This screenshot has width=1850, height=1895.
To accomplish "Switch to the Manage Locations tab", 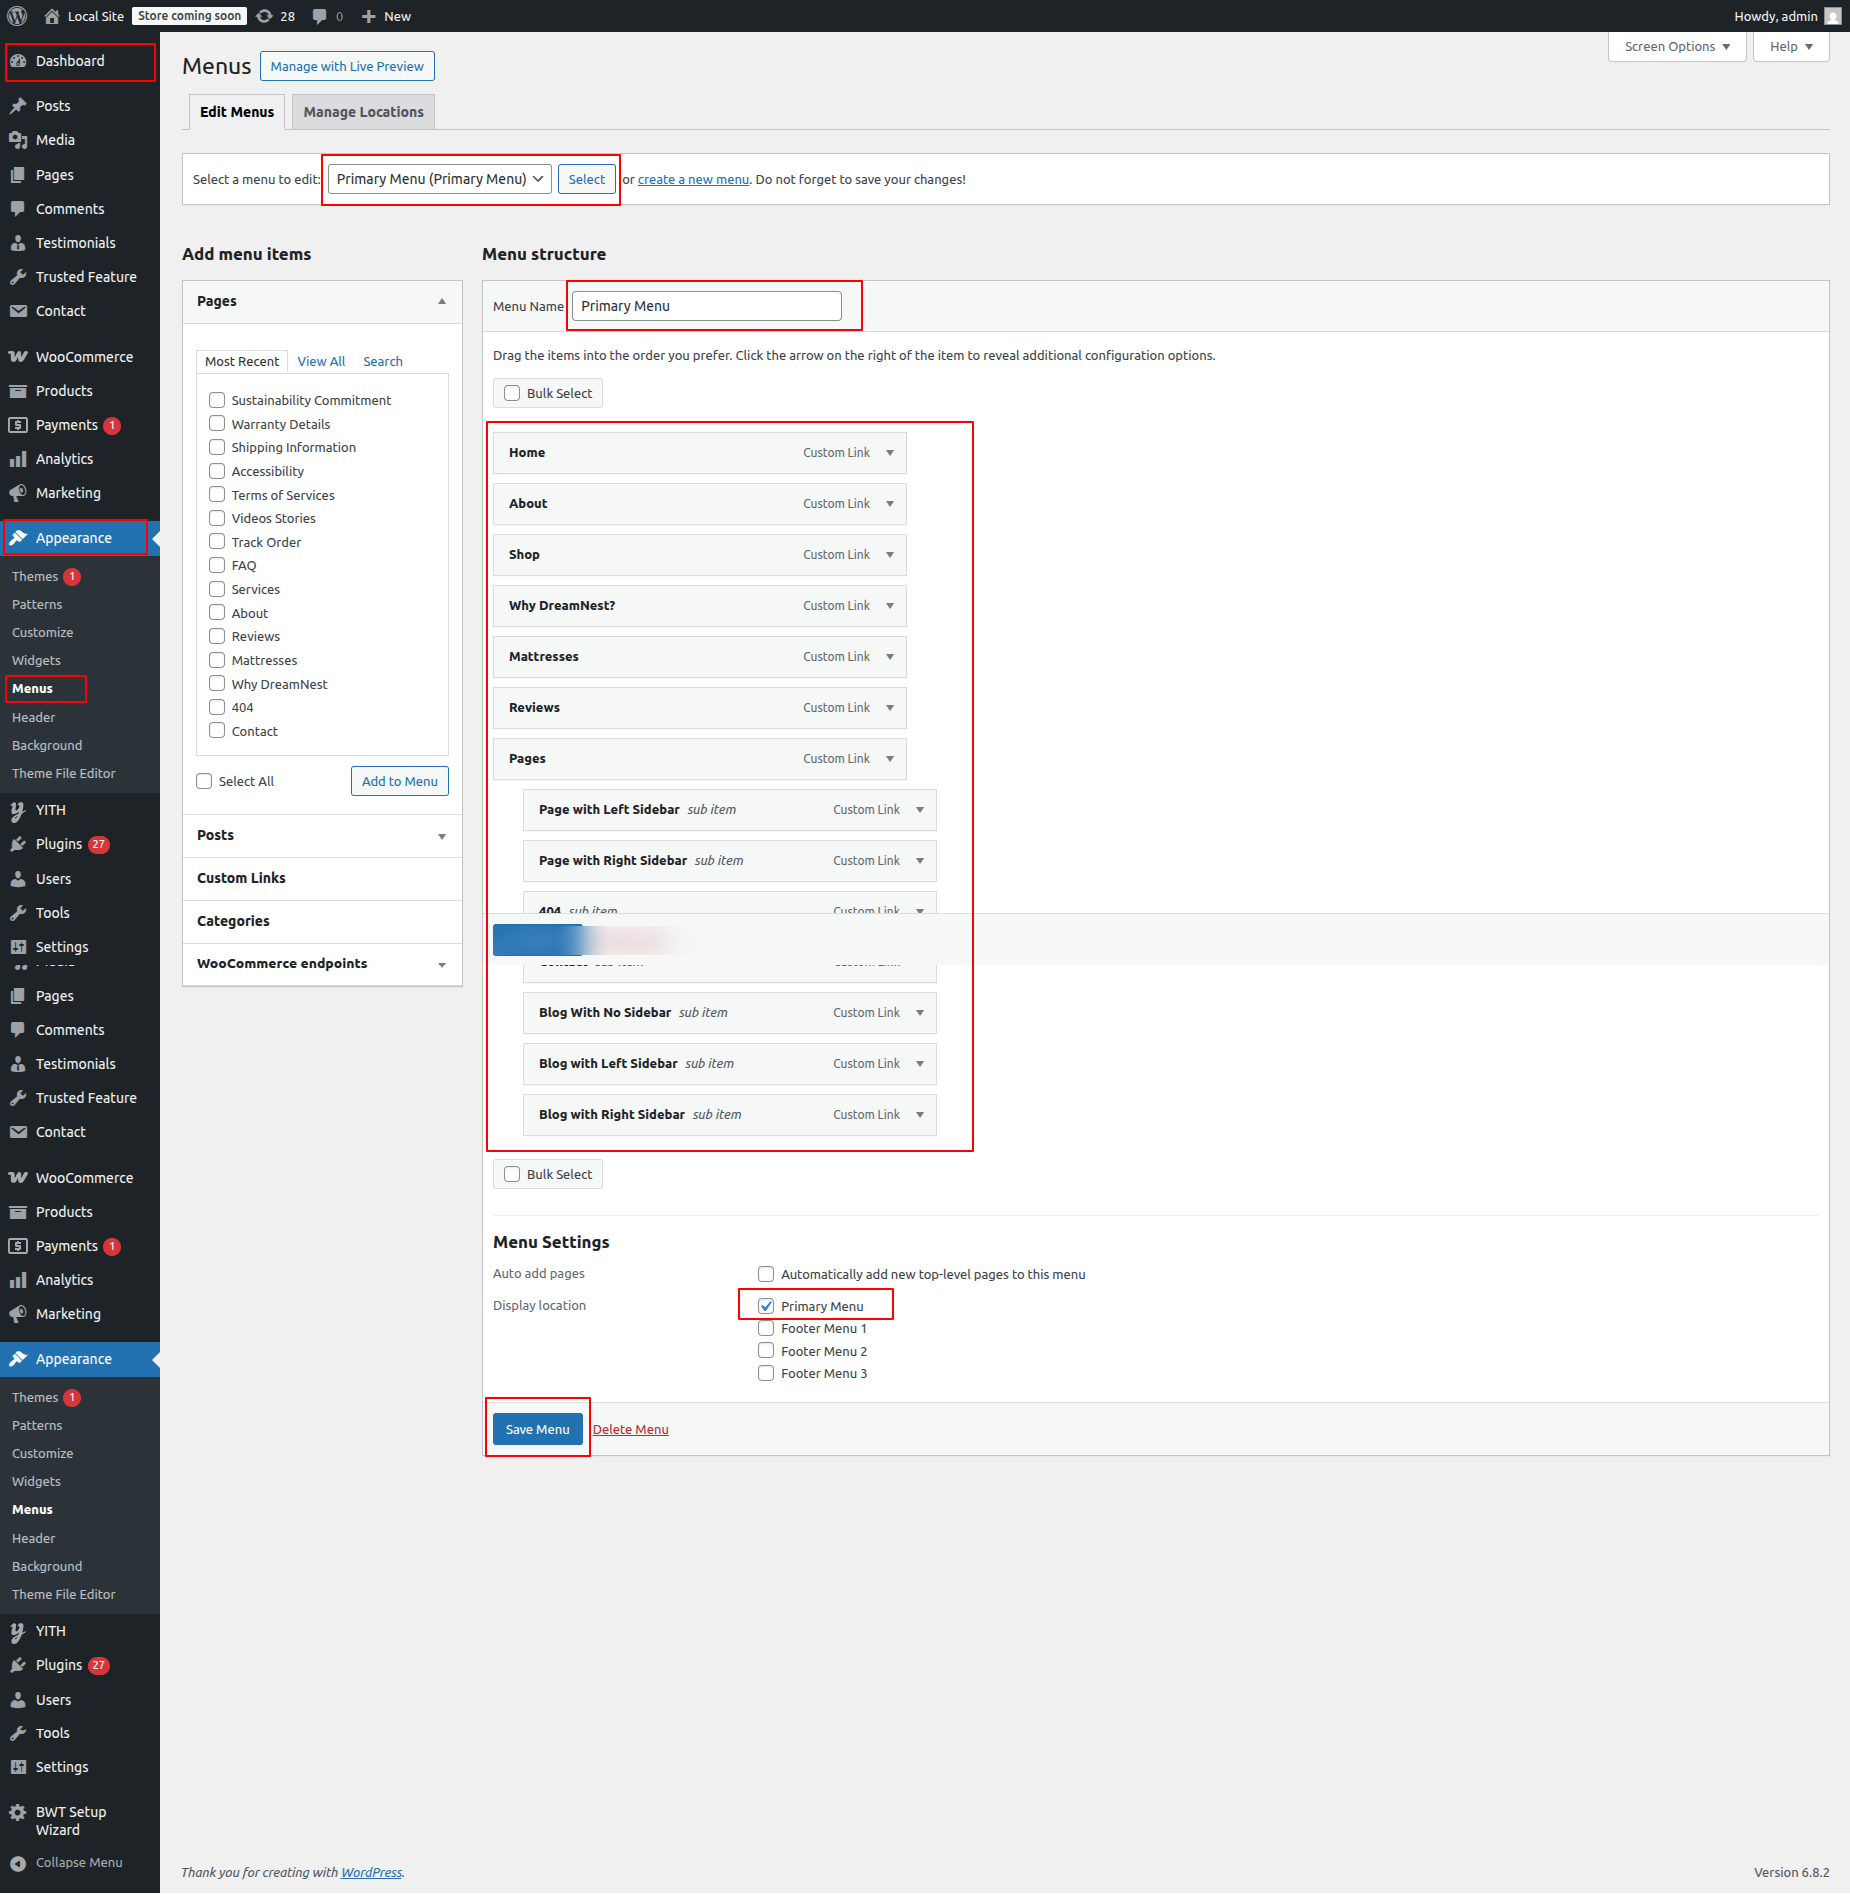I will [363, 112].
